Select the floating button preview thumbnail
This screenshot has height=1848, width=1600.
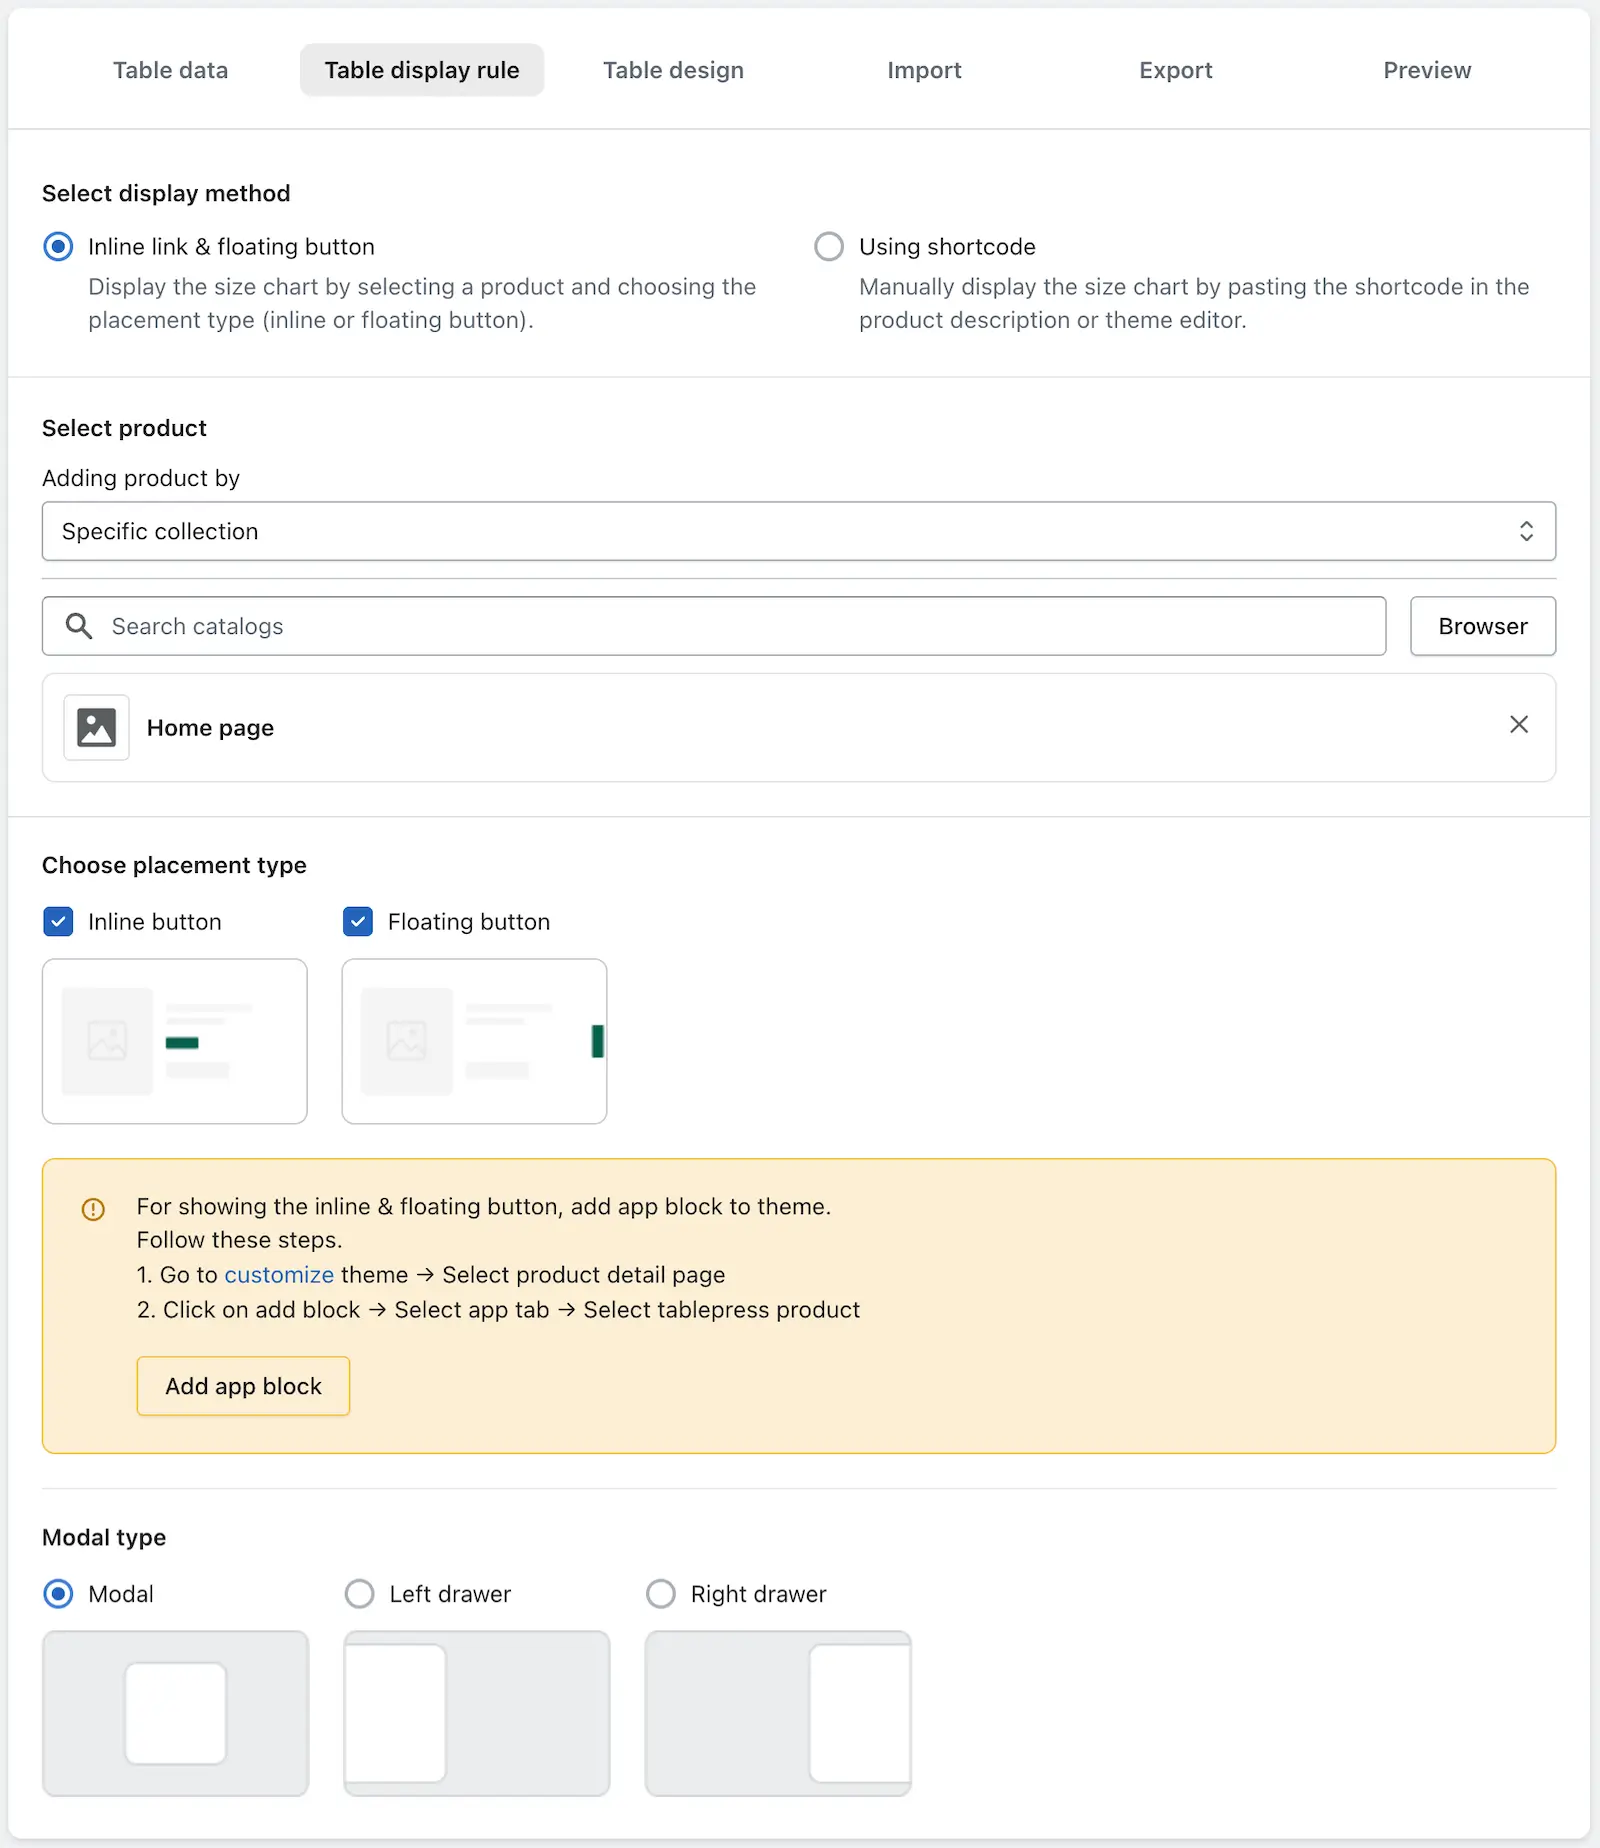(x=474, y=1041)
